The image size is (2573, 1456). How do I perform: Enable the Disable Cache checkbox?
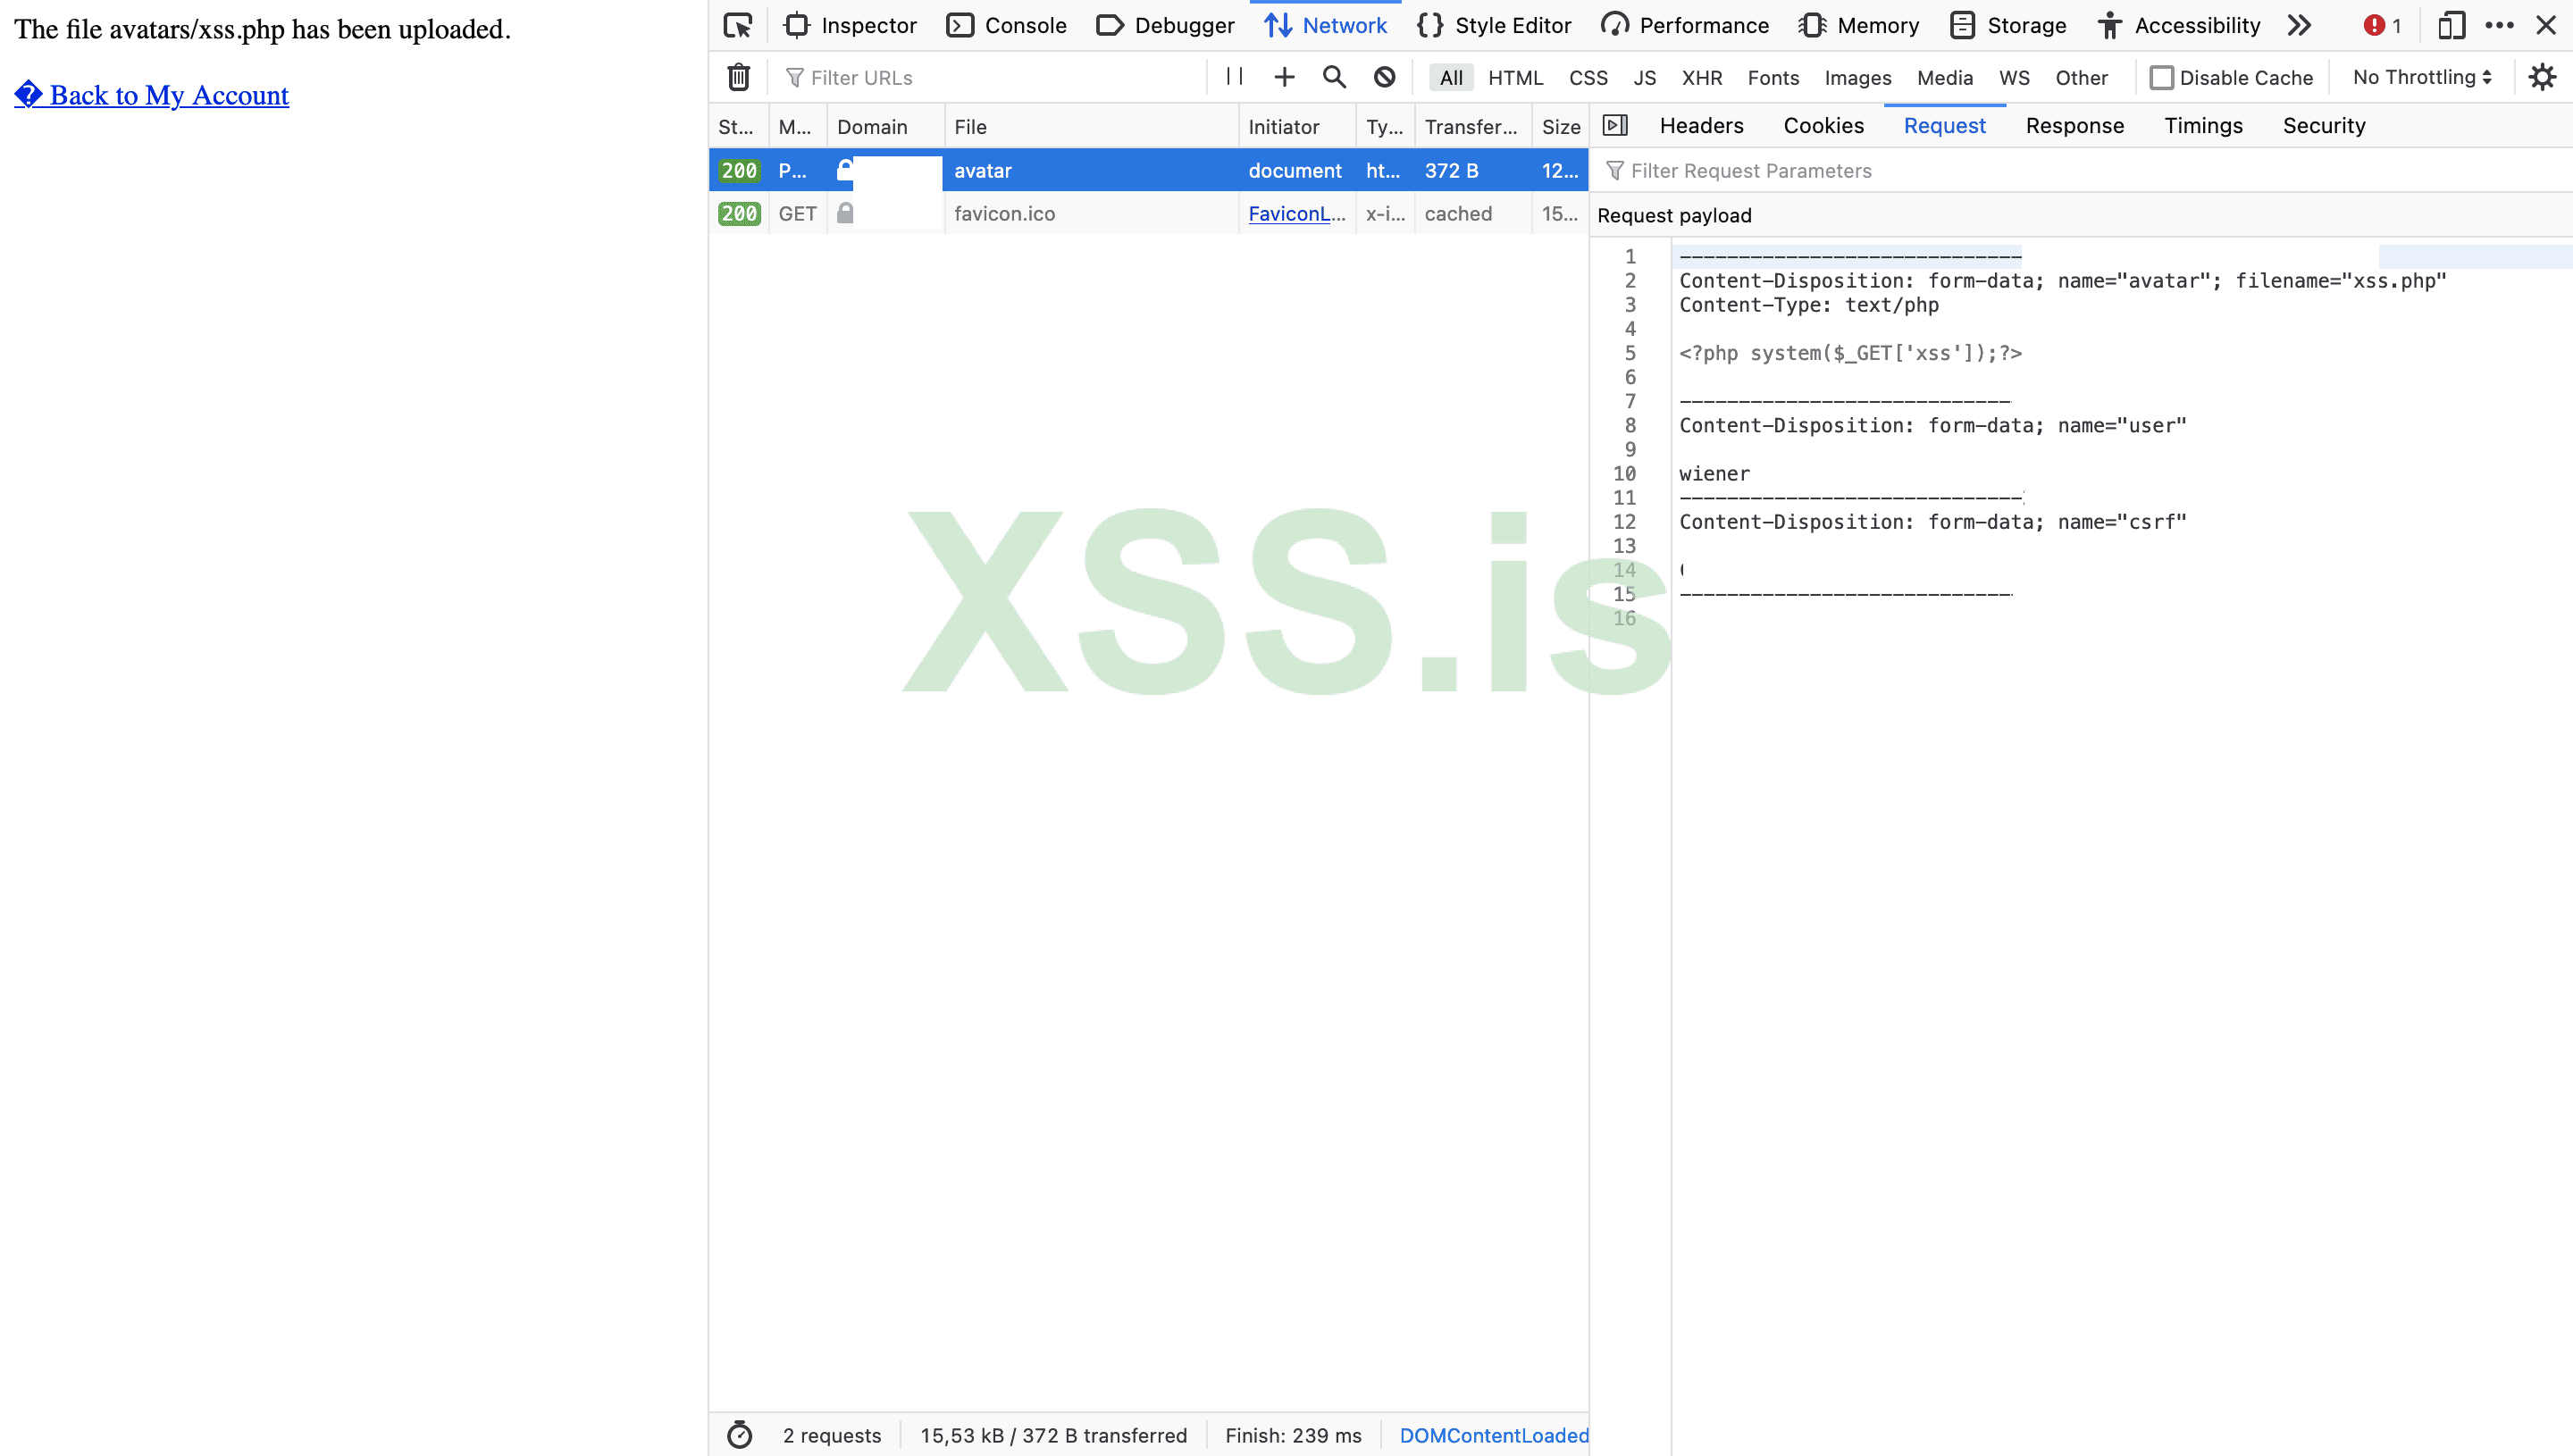pyautogui.click(x=2164, y=77)
